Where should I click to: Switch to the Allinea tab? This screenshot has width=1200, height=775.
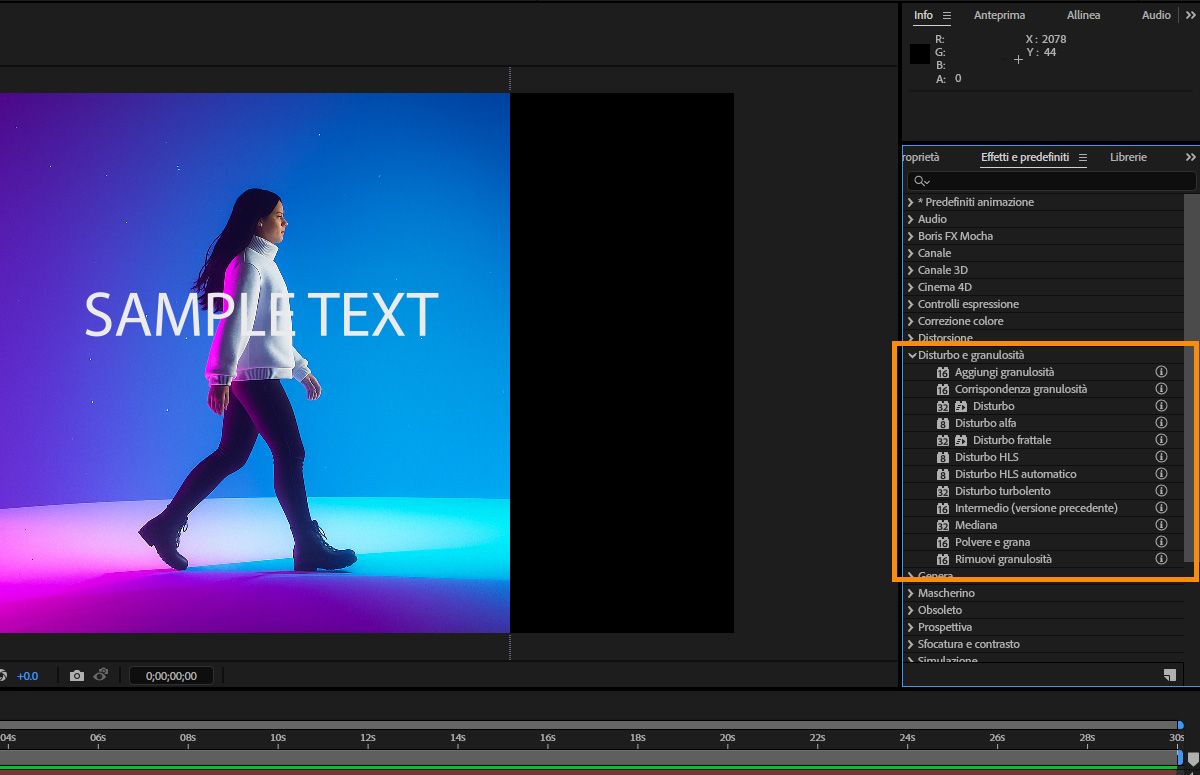coord(1083,16)
